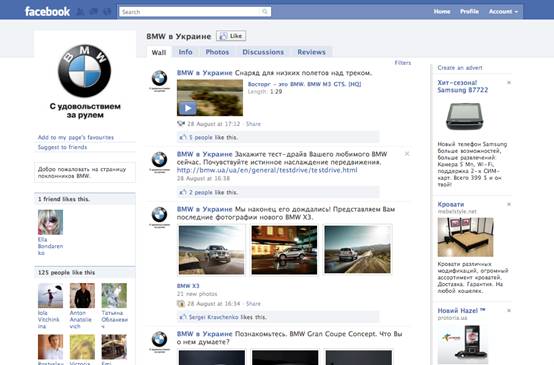Screen dimensions: 554x365
Task: Click BMW avatar beside test-drive post
Action: click(159, 161)
